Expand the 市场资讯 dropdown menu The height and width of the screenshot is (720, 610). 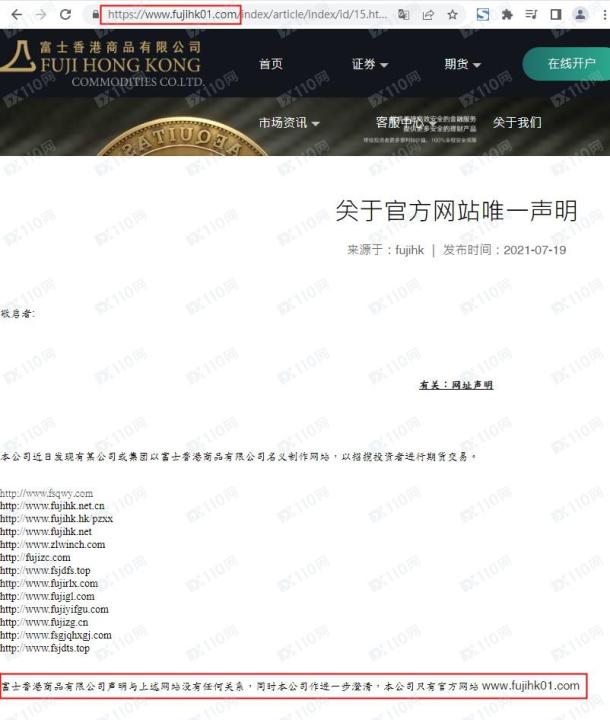(289, 123)
